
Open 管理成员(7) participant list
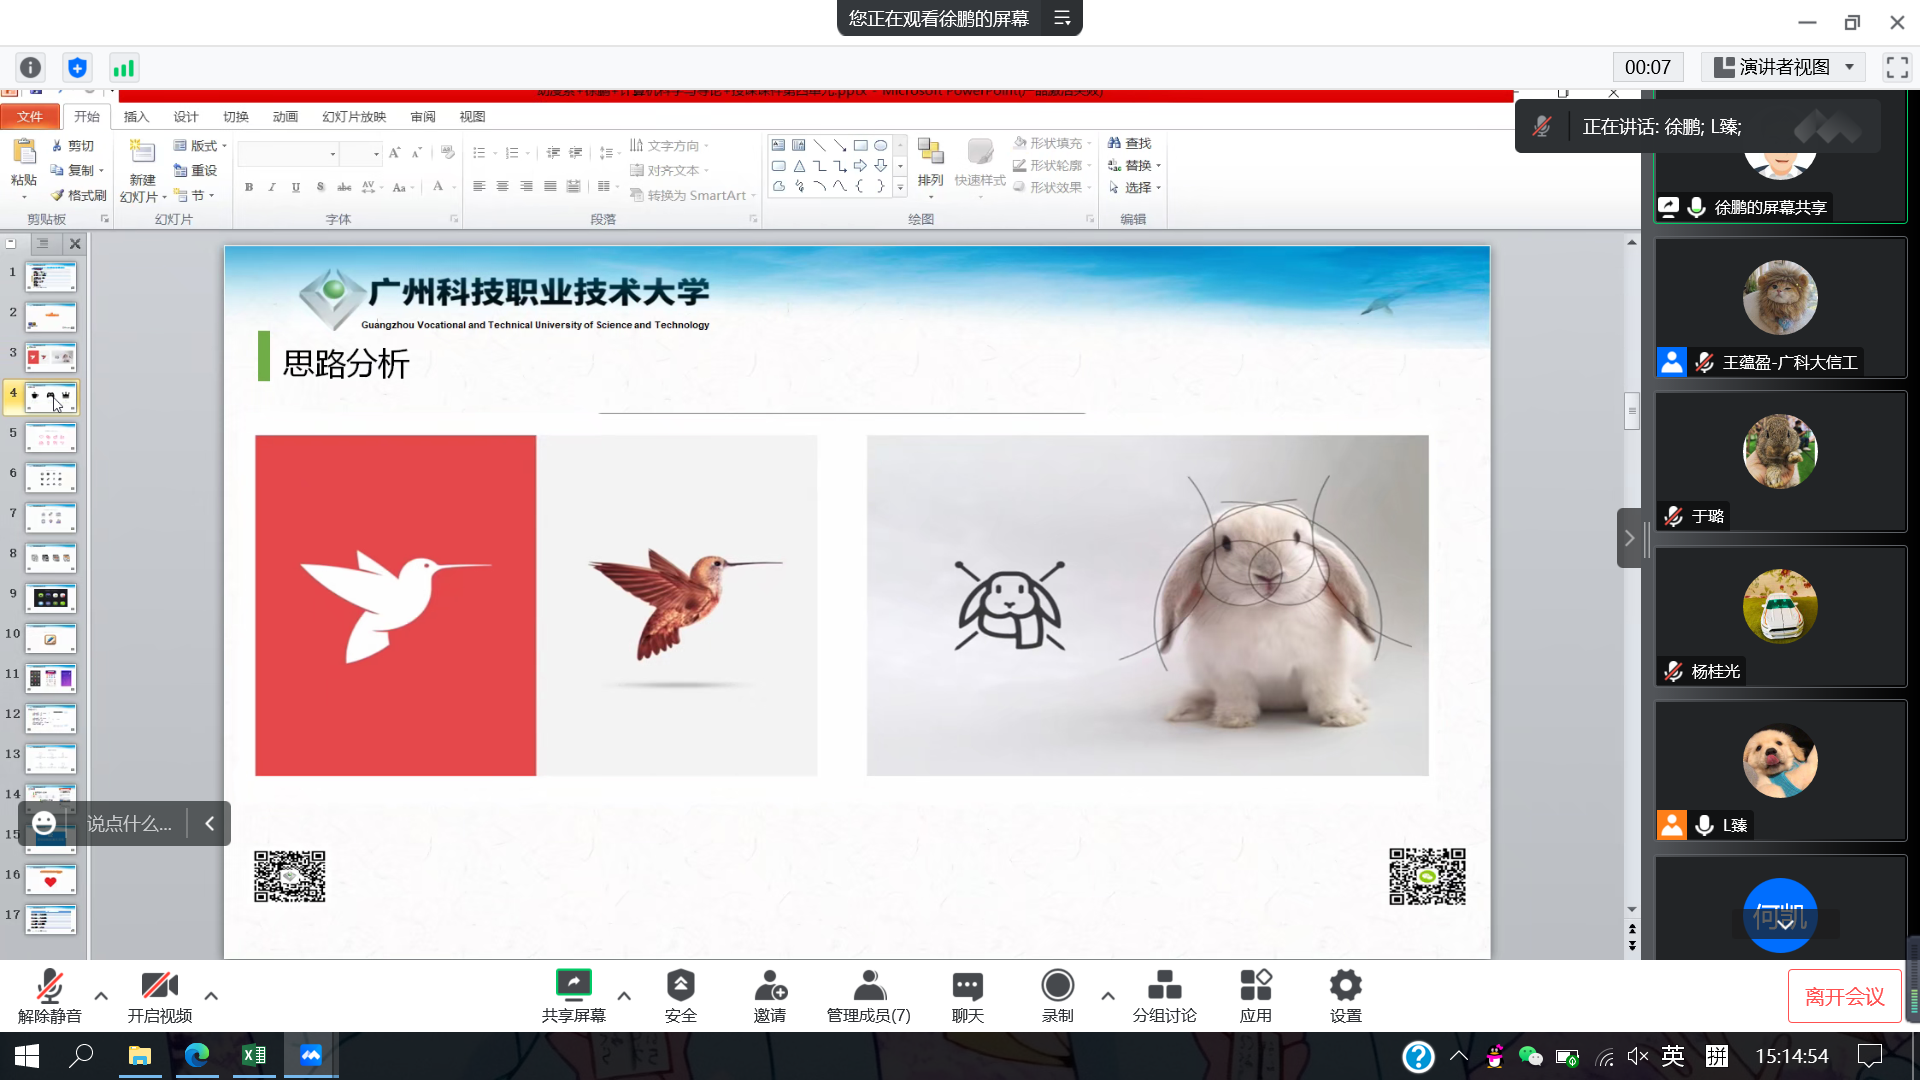tap(867, 995)
